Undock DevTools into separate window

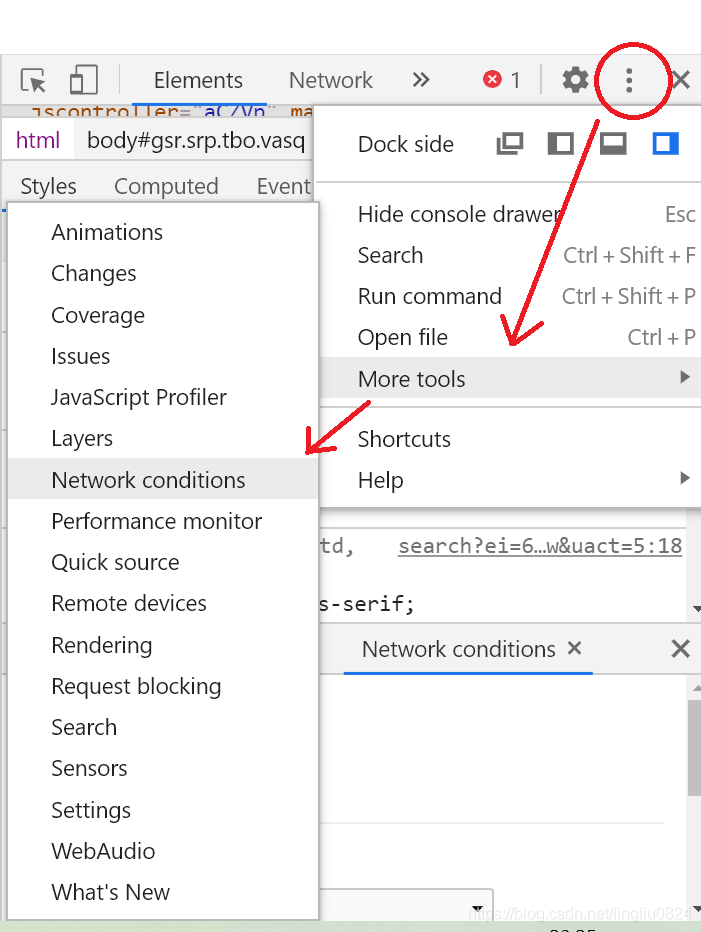[510, 144]
